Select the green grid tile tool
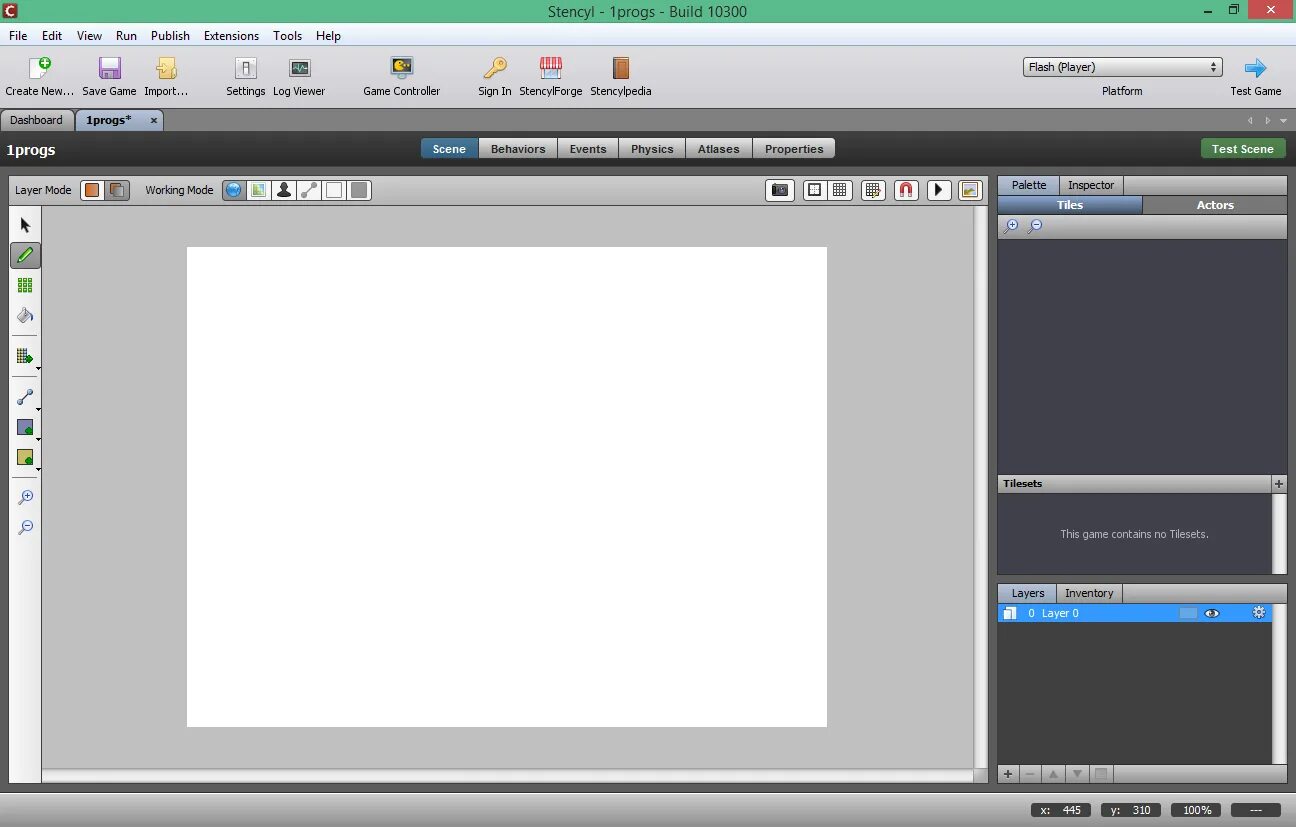The height and width of the screenshot is (827, 1296). (x=25, y=285)
